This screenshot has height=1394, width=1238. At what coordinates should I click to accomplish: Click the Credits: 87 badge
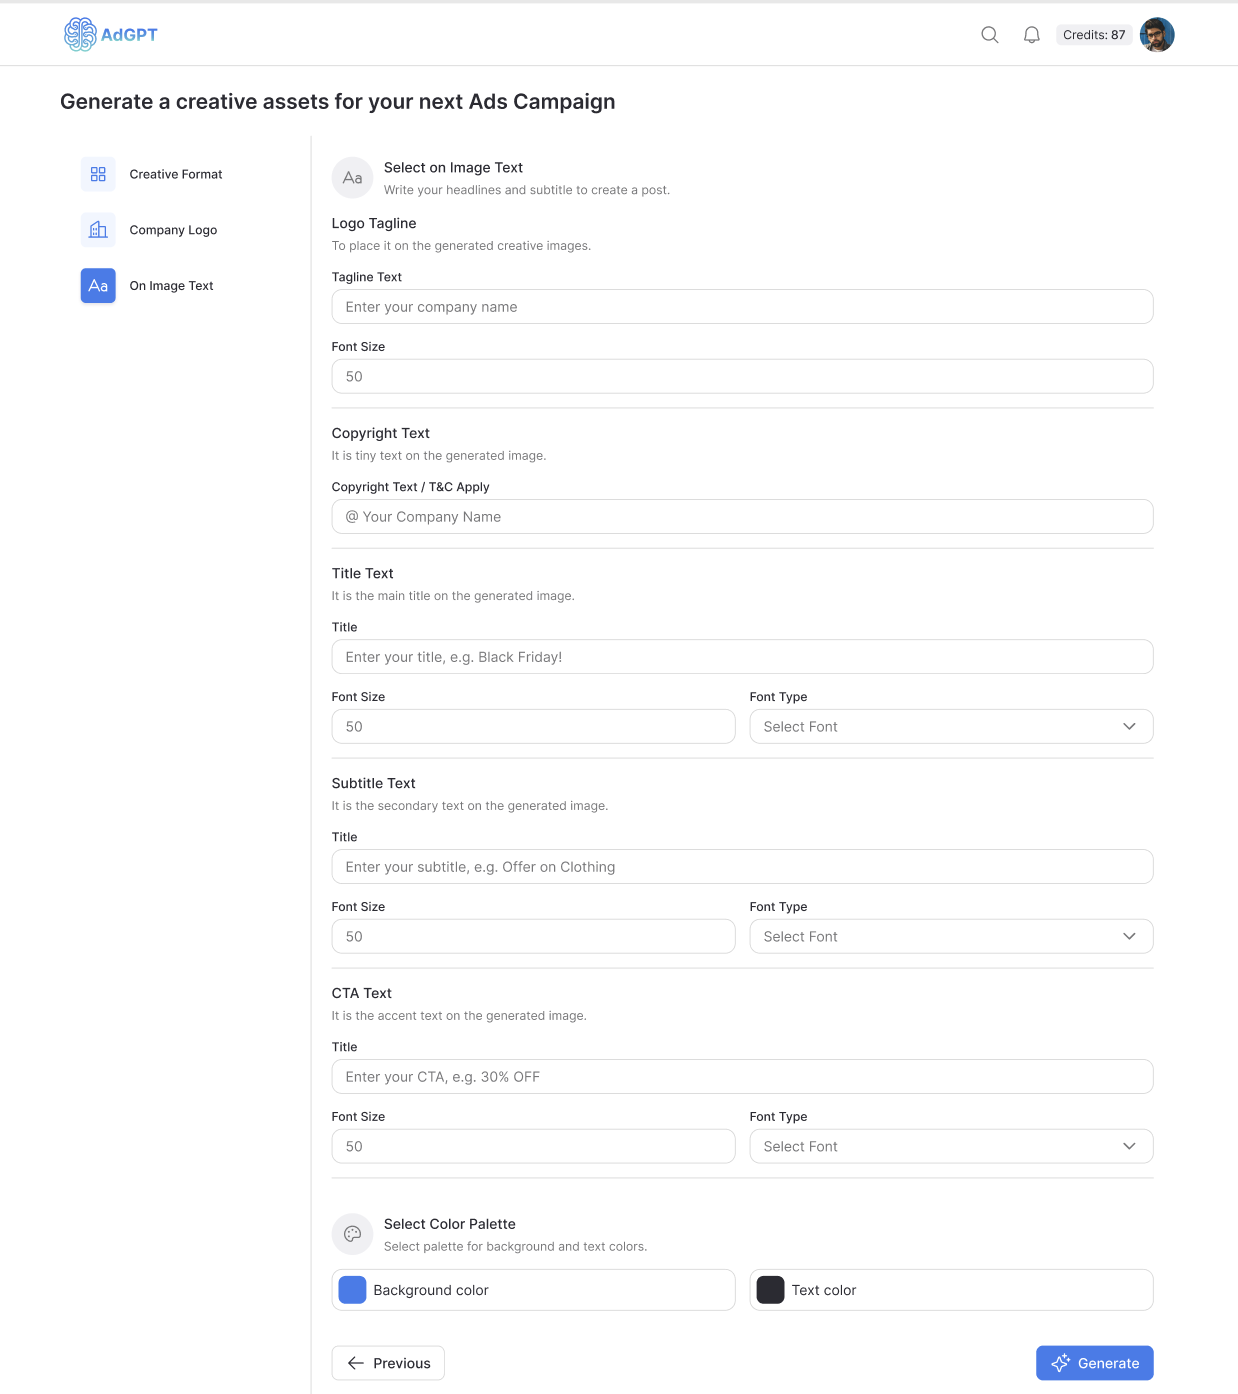1094,35
